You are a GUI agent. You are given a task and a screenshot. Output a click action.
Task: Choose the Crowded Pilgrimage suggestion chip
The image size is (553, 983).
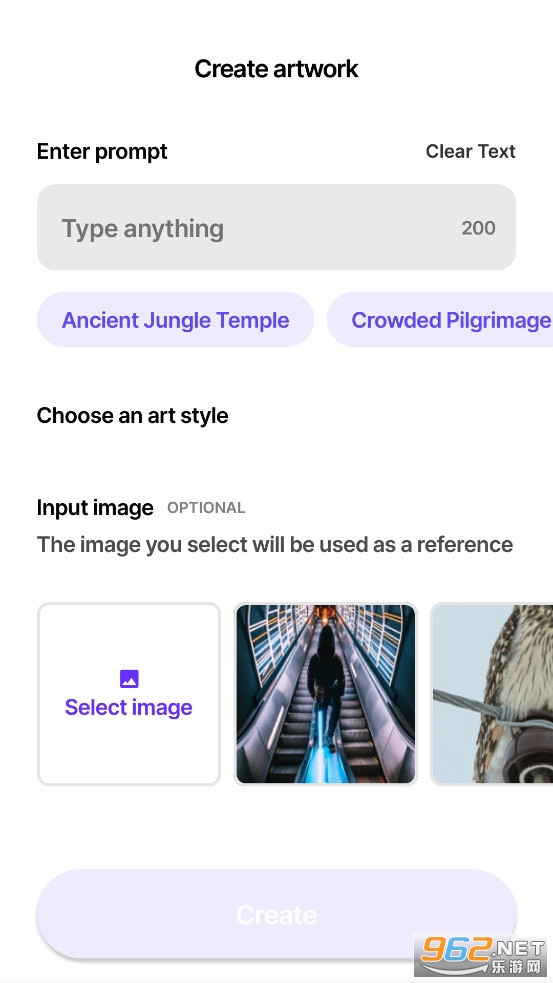pos(440,320)
